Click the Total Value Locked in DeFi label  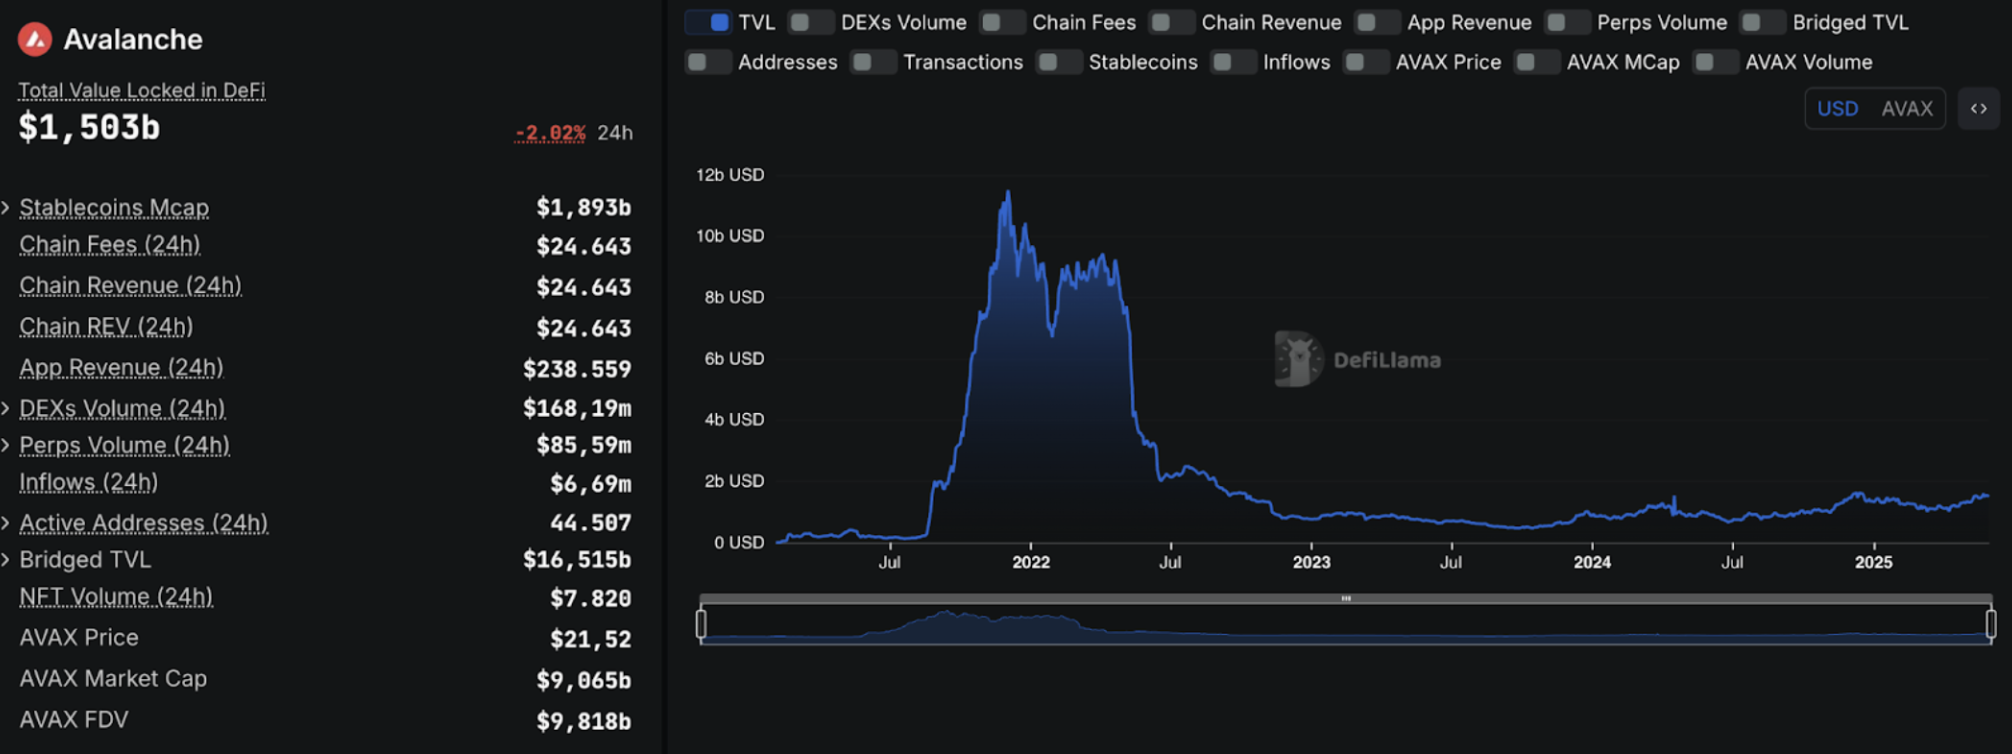(x=142, y=91)
